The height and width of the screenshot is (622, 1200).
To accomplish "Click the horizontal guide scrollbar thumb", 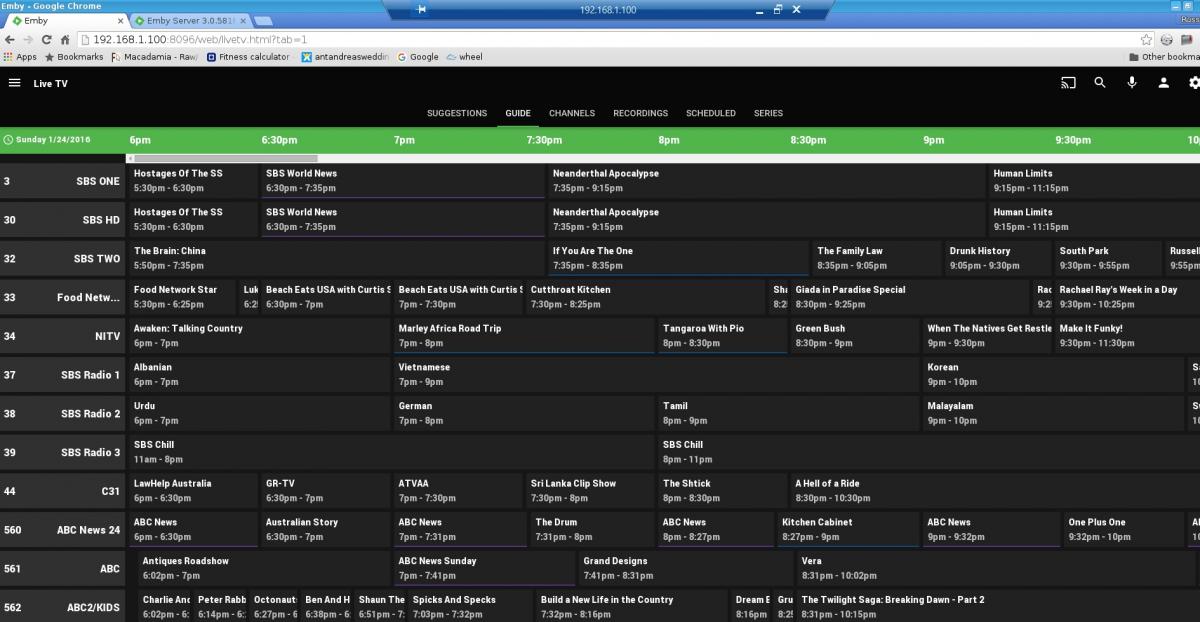I will [225, 158].
